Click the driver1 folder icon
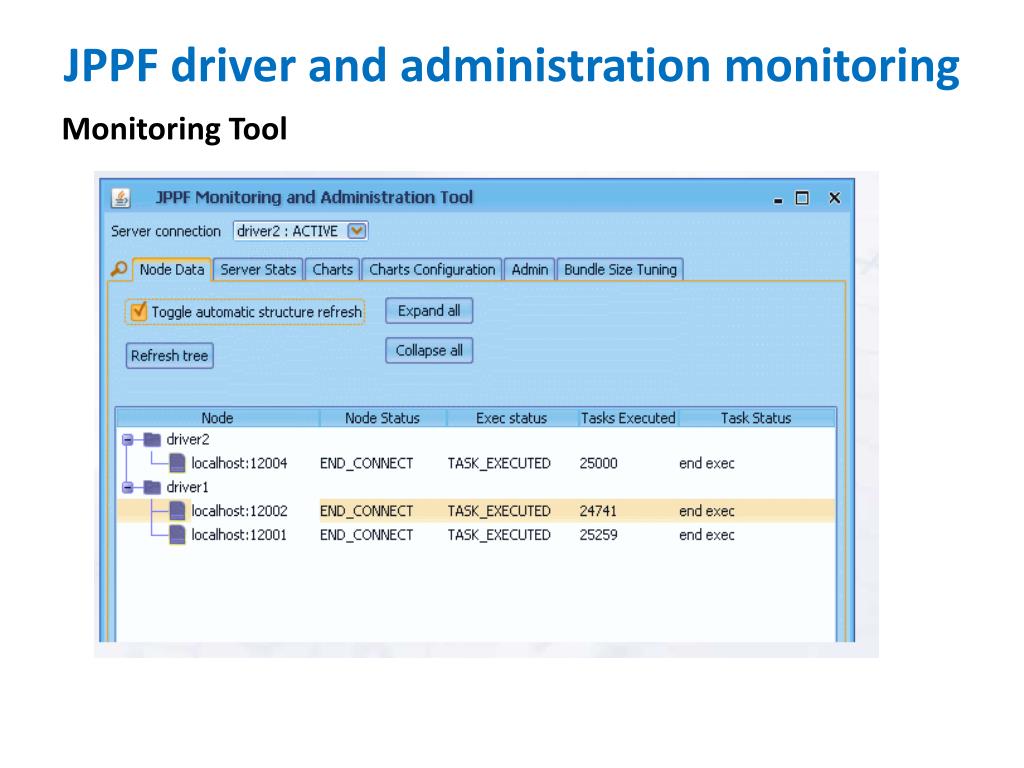Viewport: 1024px width, 768px height. 152,487
